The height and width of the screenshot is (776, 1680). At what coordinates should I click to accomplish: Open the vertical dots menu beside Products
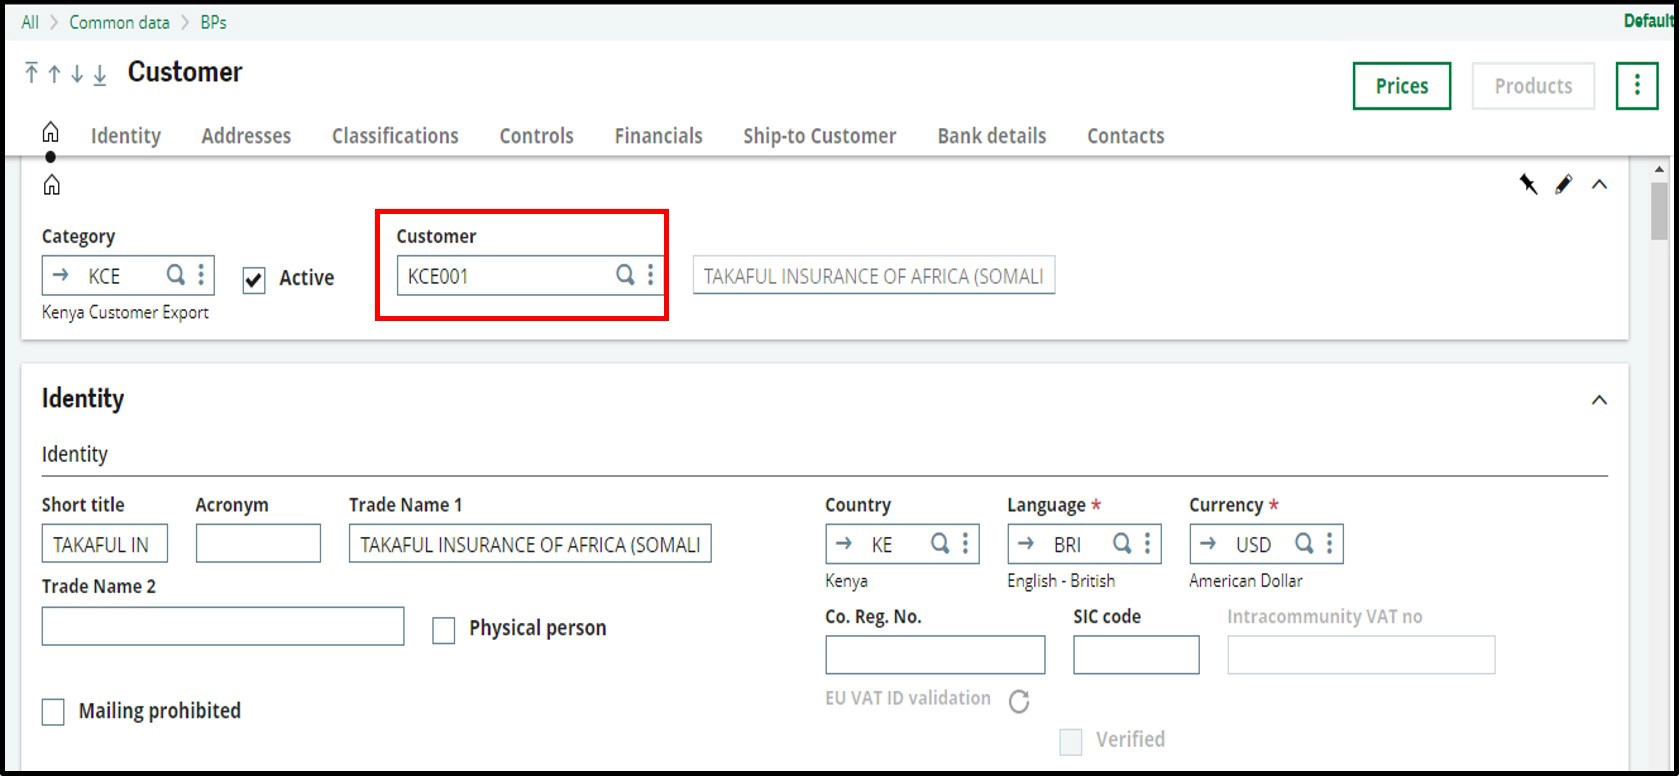[1637, 86]
